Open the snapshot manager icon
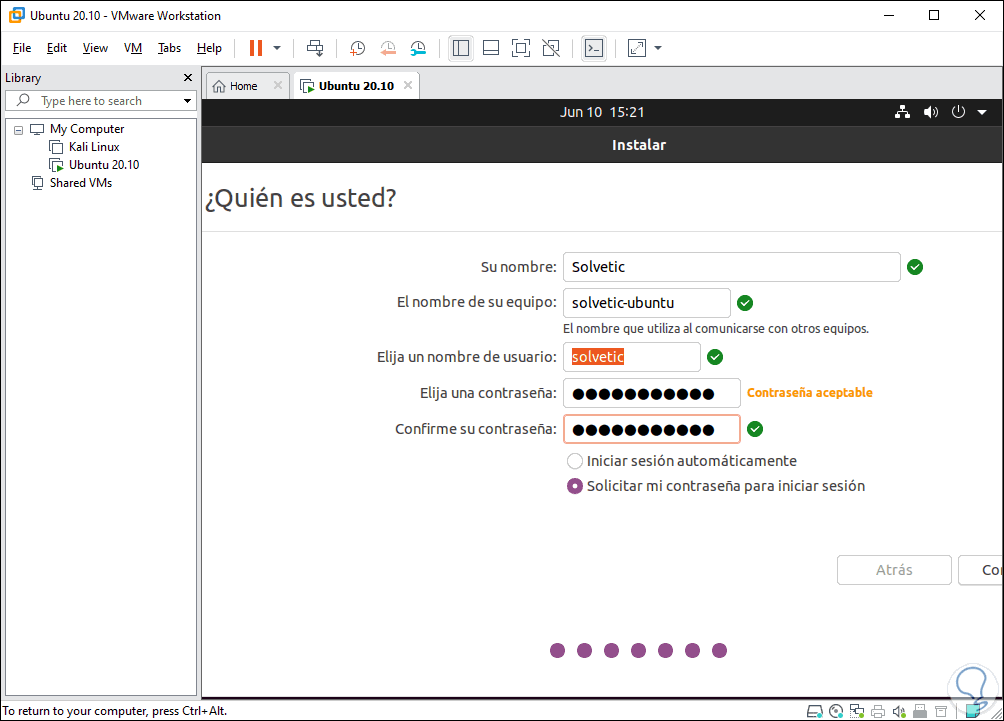Image resolution: width=1004 pixels, height=721 pixels. (x=418, y=48)
